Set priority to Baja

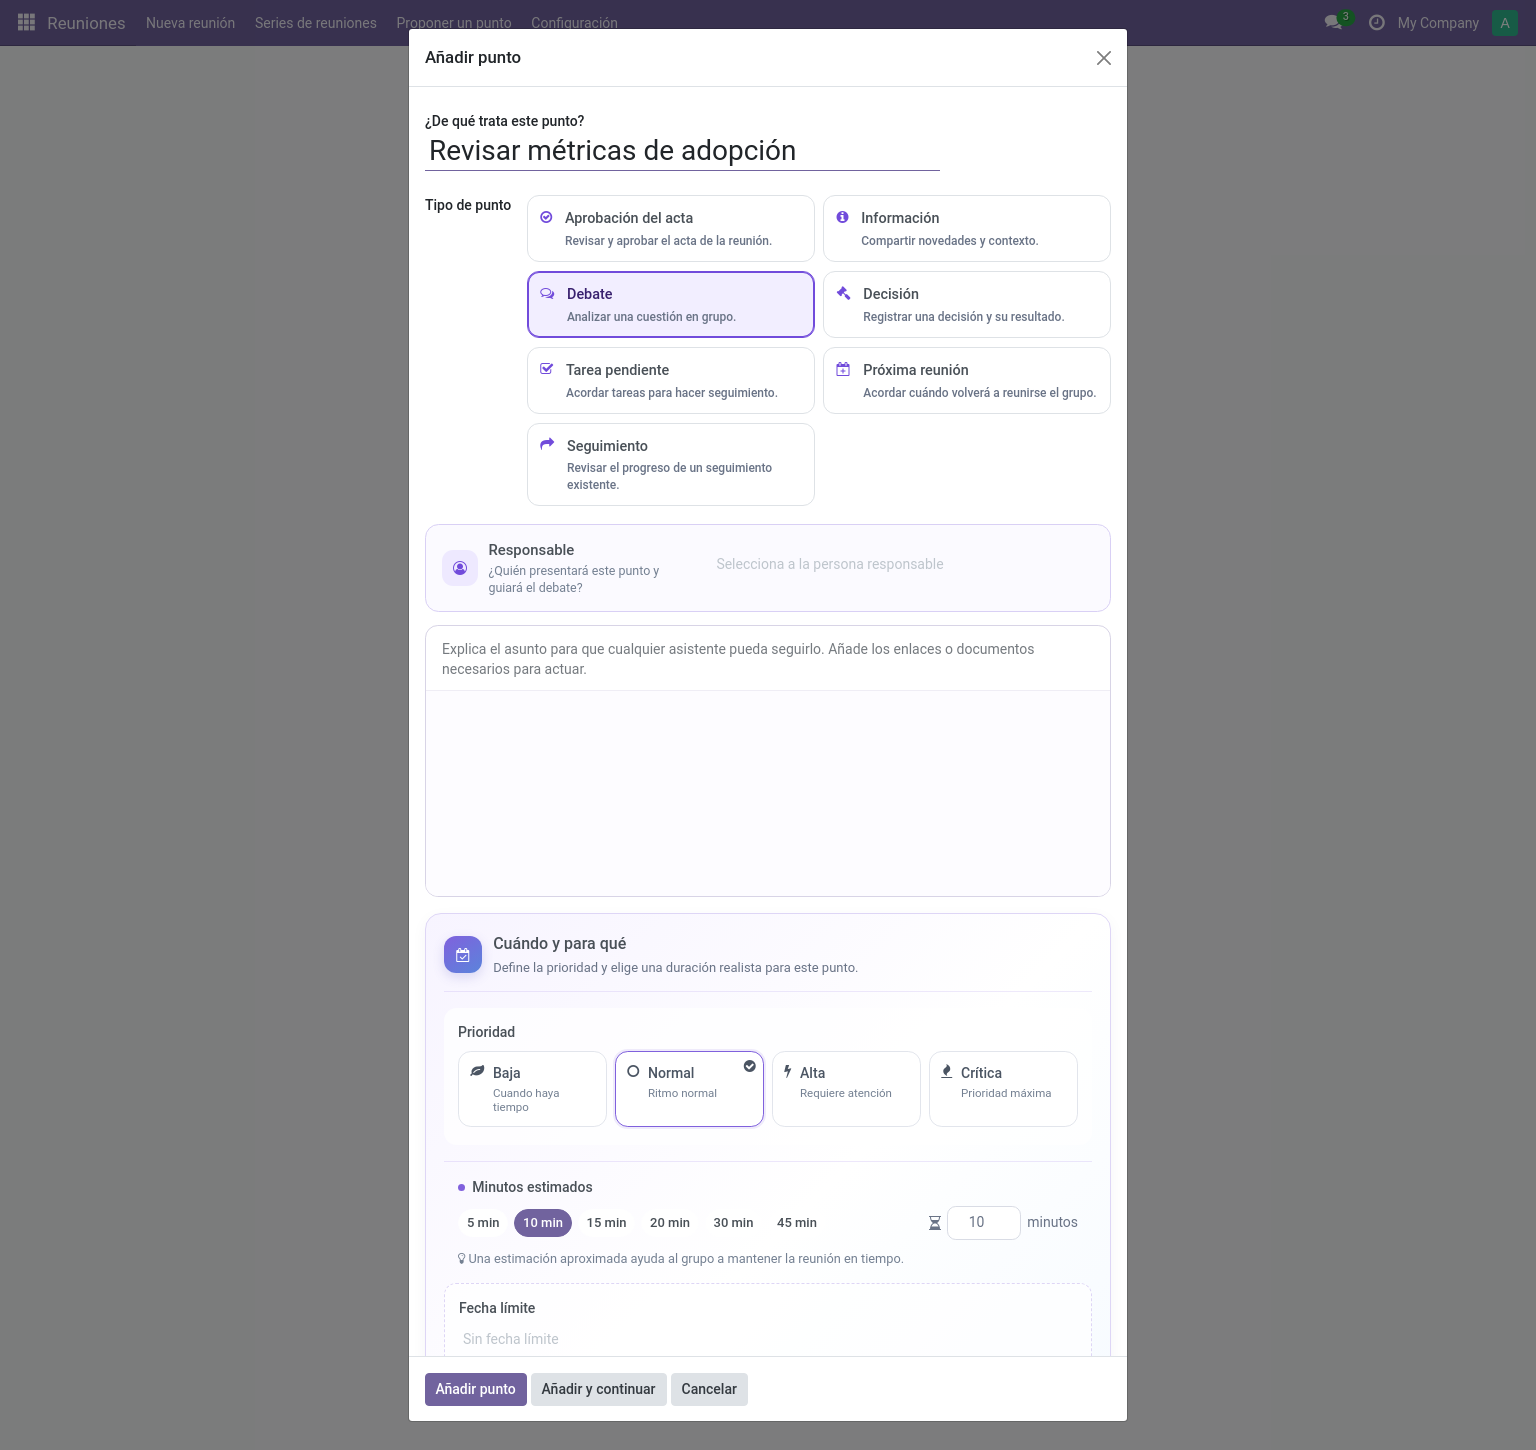(532, 1089)
